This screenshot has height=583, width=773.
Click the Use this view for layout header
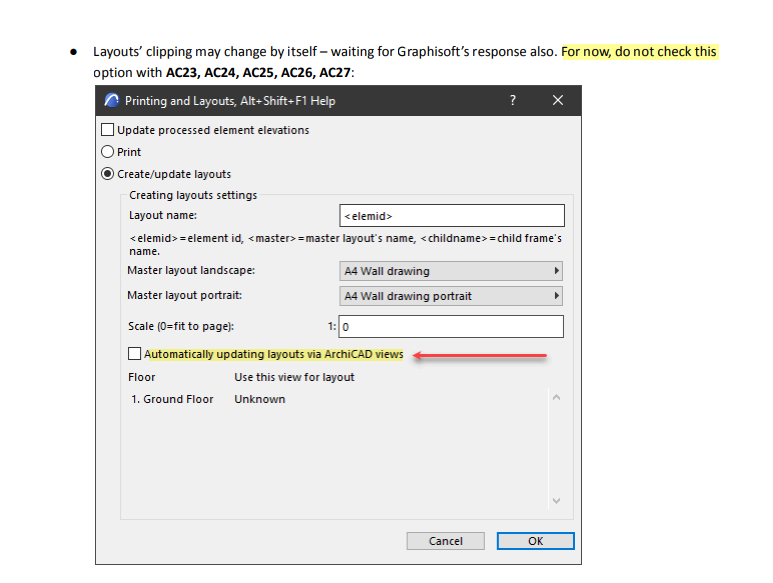point(294,377)
